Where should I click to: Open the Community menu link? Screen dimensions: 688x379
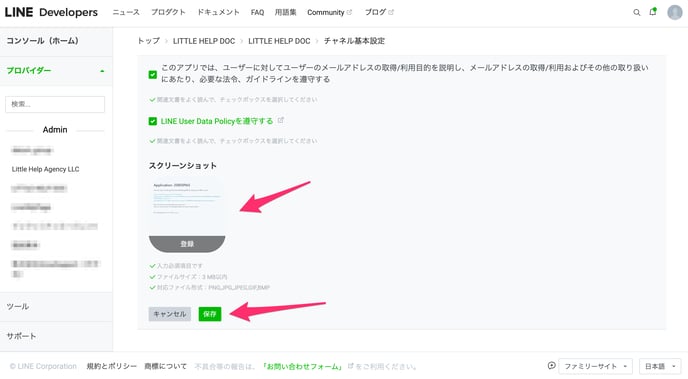click(x=329, y=12)
